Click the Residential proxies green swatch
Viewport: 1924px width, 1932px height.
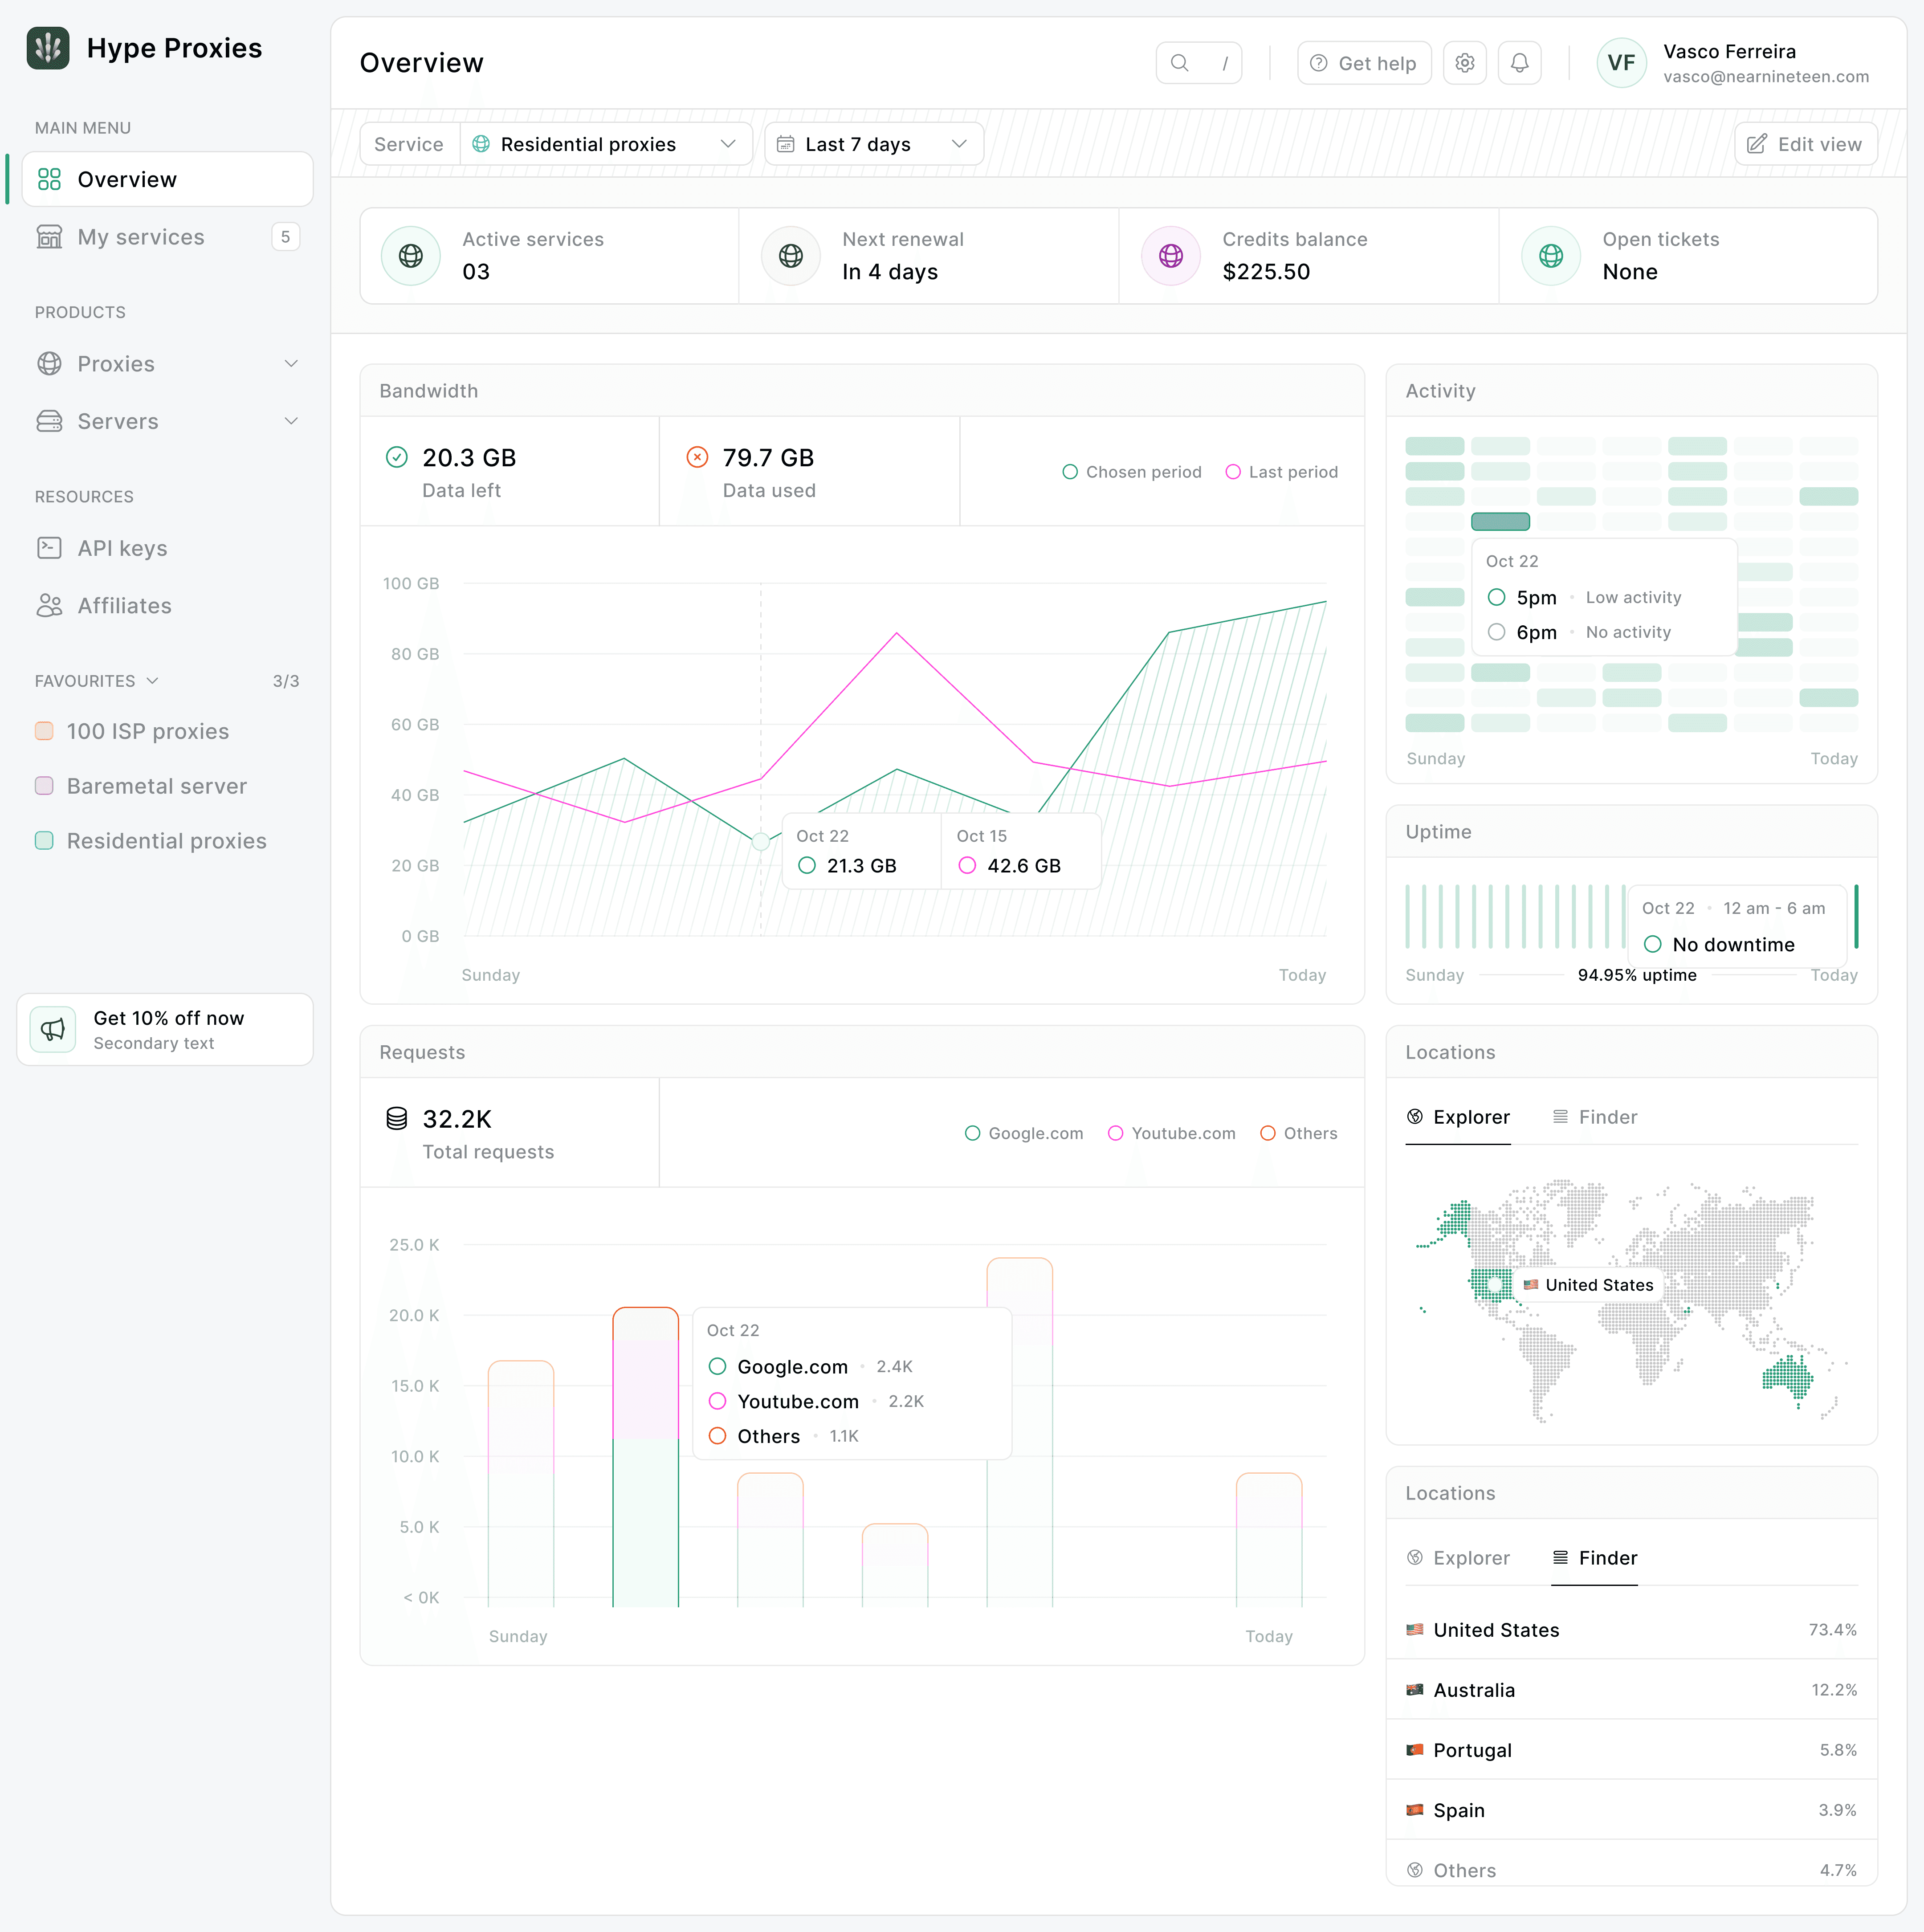pyautogui.click(x=44, y=840)
